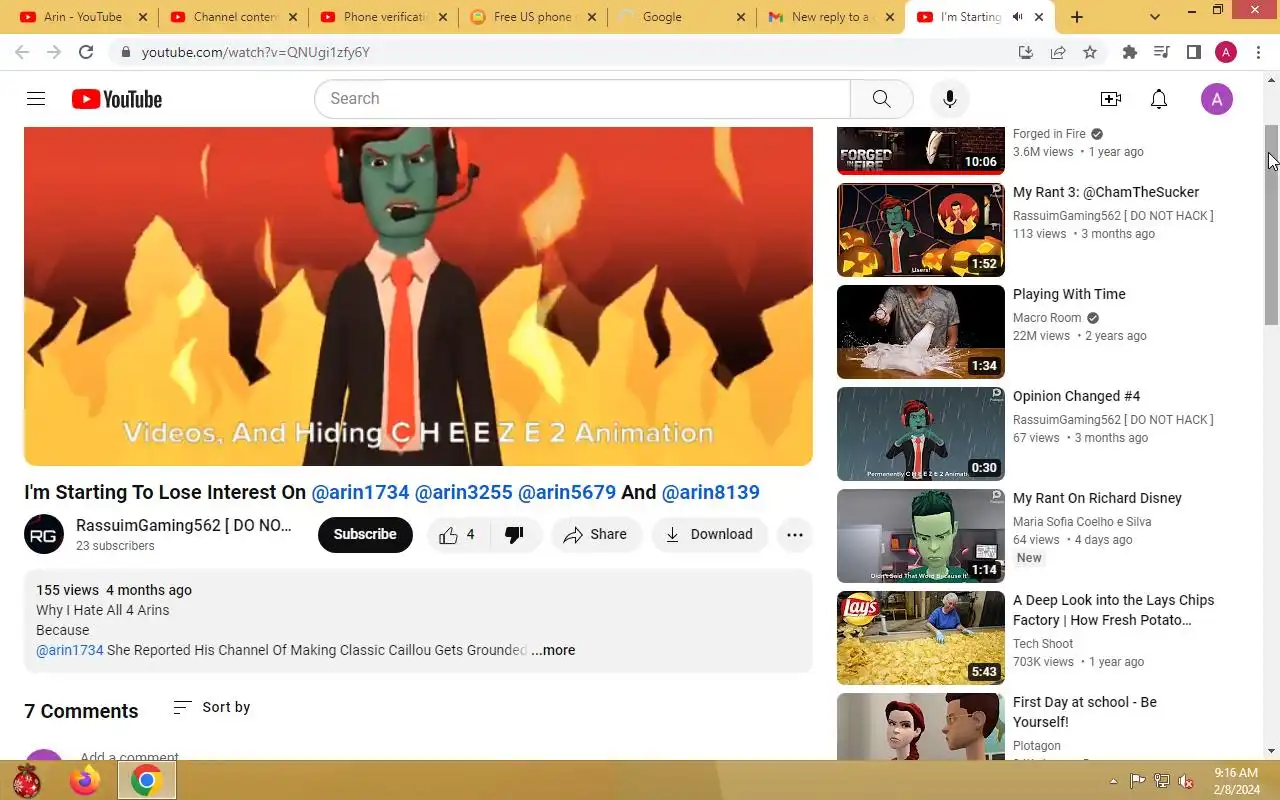Open the more actions ellipsis button

point(795,534)
